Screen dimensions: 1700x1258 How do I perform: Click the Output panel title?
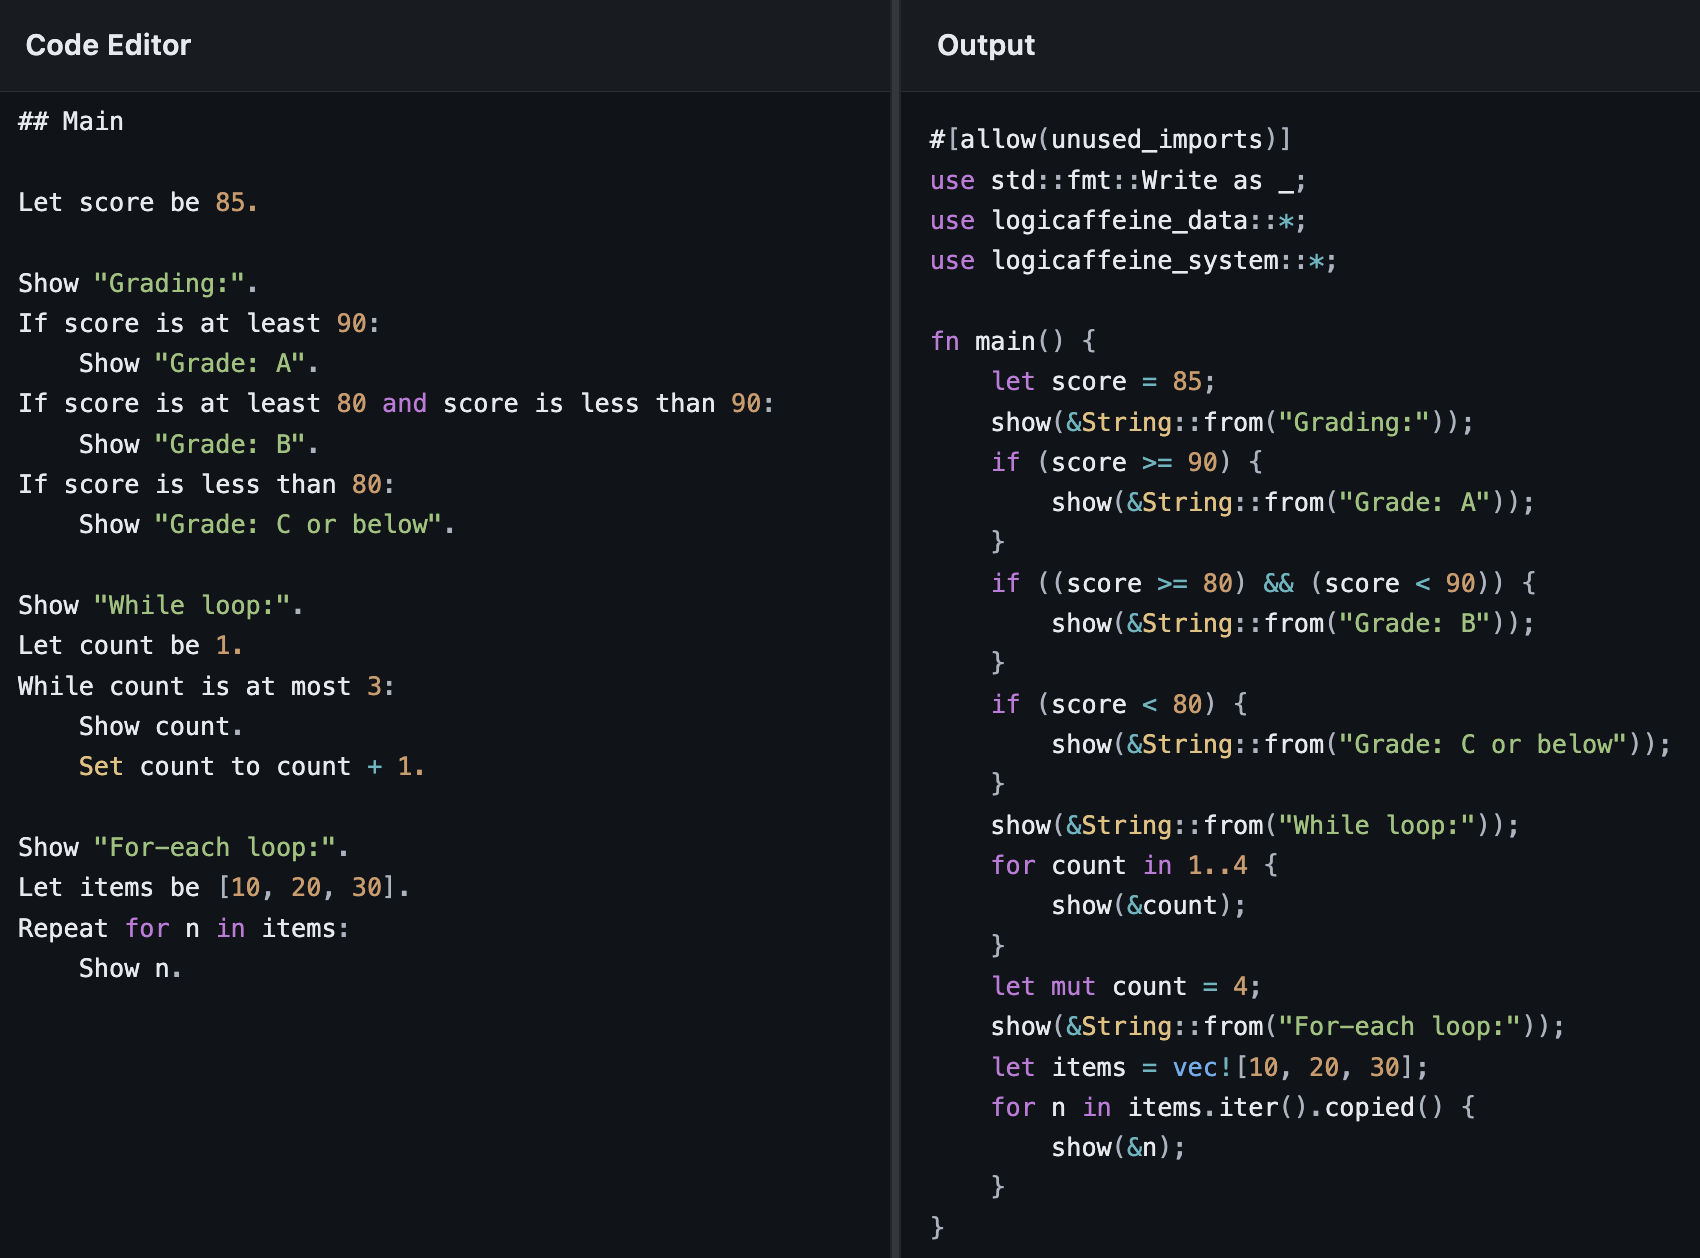pyautogui.click(x=985, y=45)
